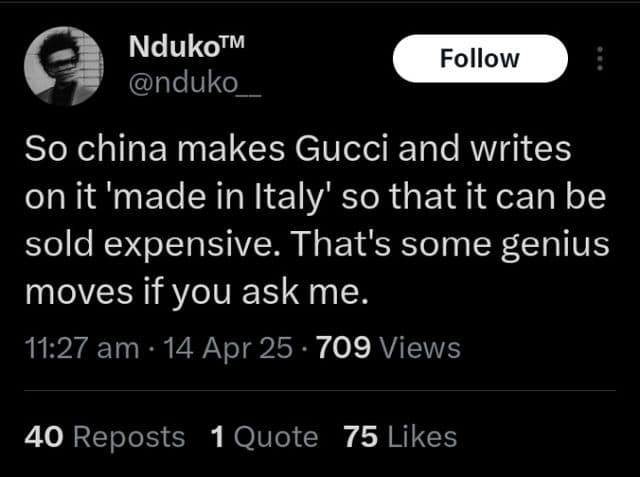Show the Likes list
Image resolution: width=640 pixels, height=477 pixels.
click(420, 437)
